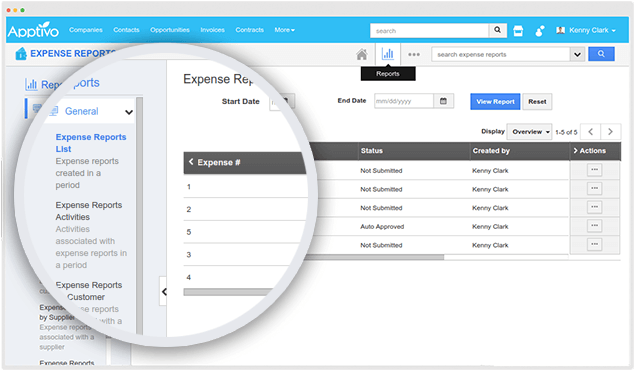
Task: Click the global search magnifier icon
Action: [498, 30]
